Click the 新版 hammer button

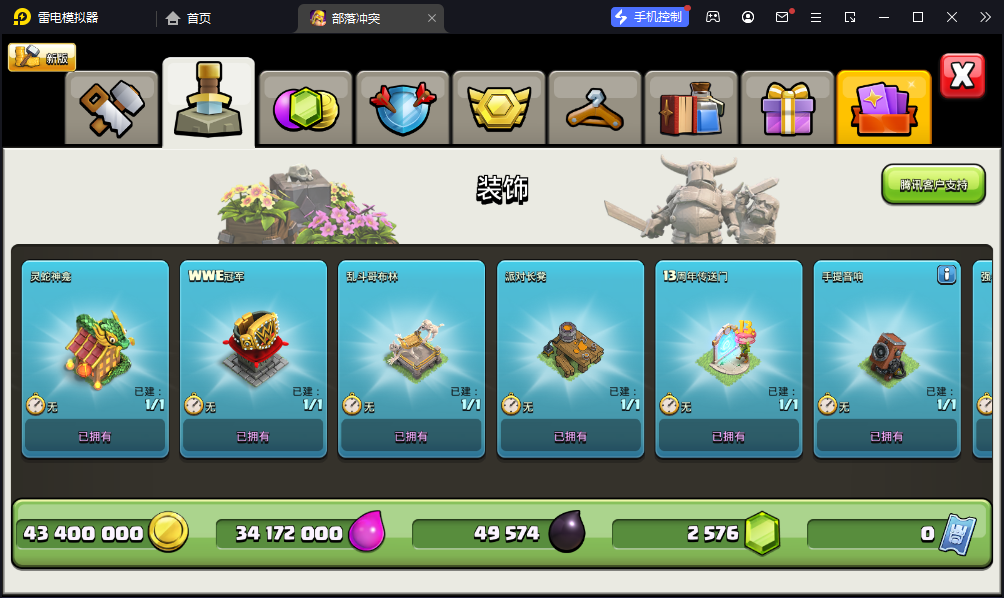tap(42, 58)
